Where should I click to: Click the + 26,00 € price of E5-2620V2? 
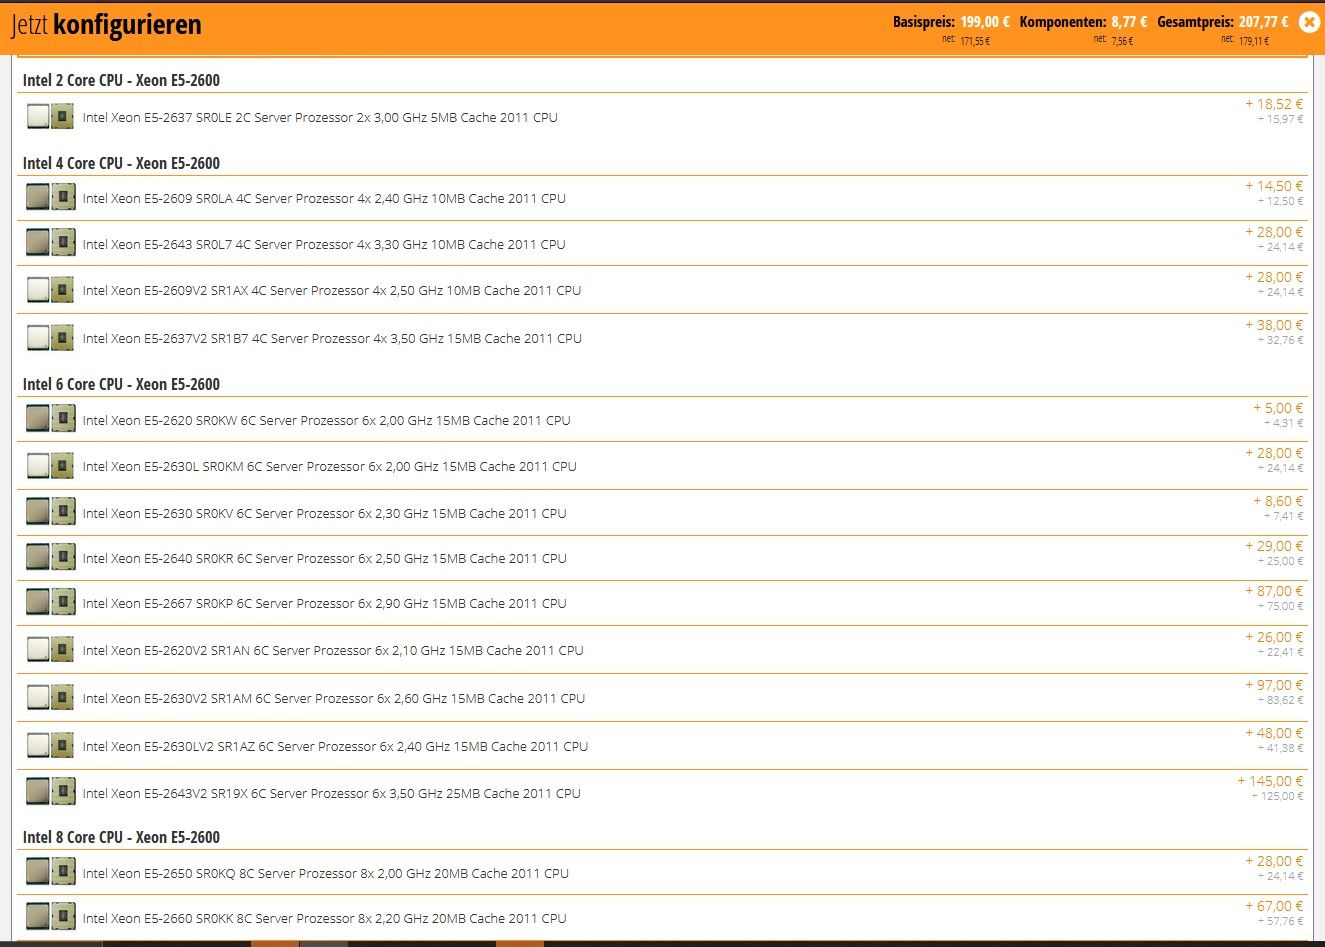[x=1274, y=637]
